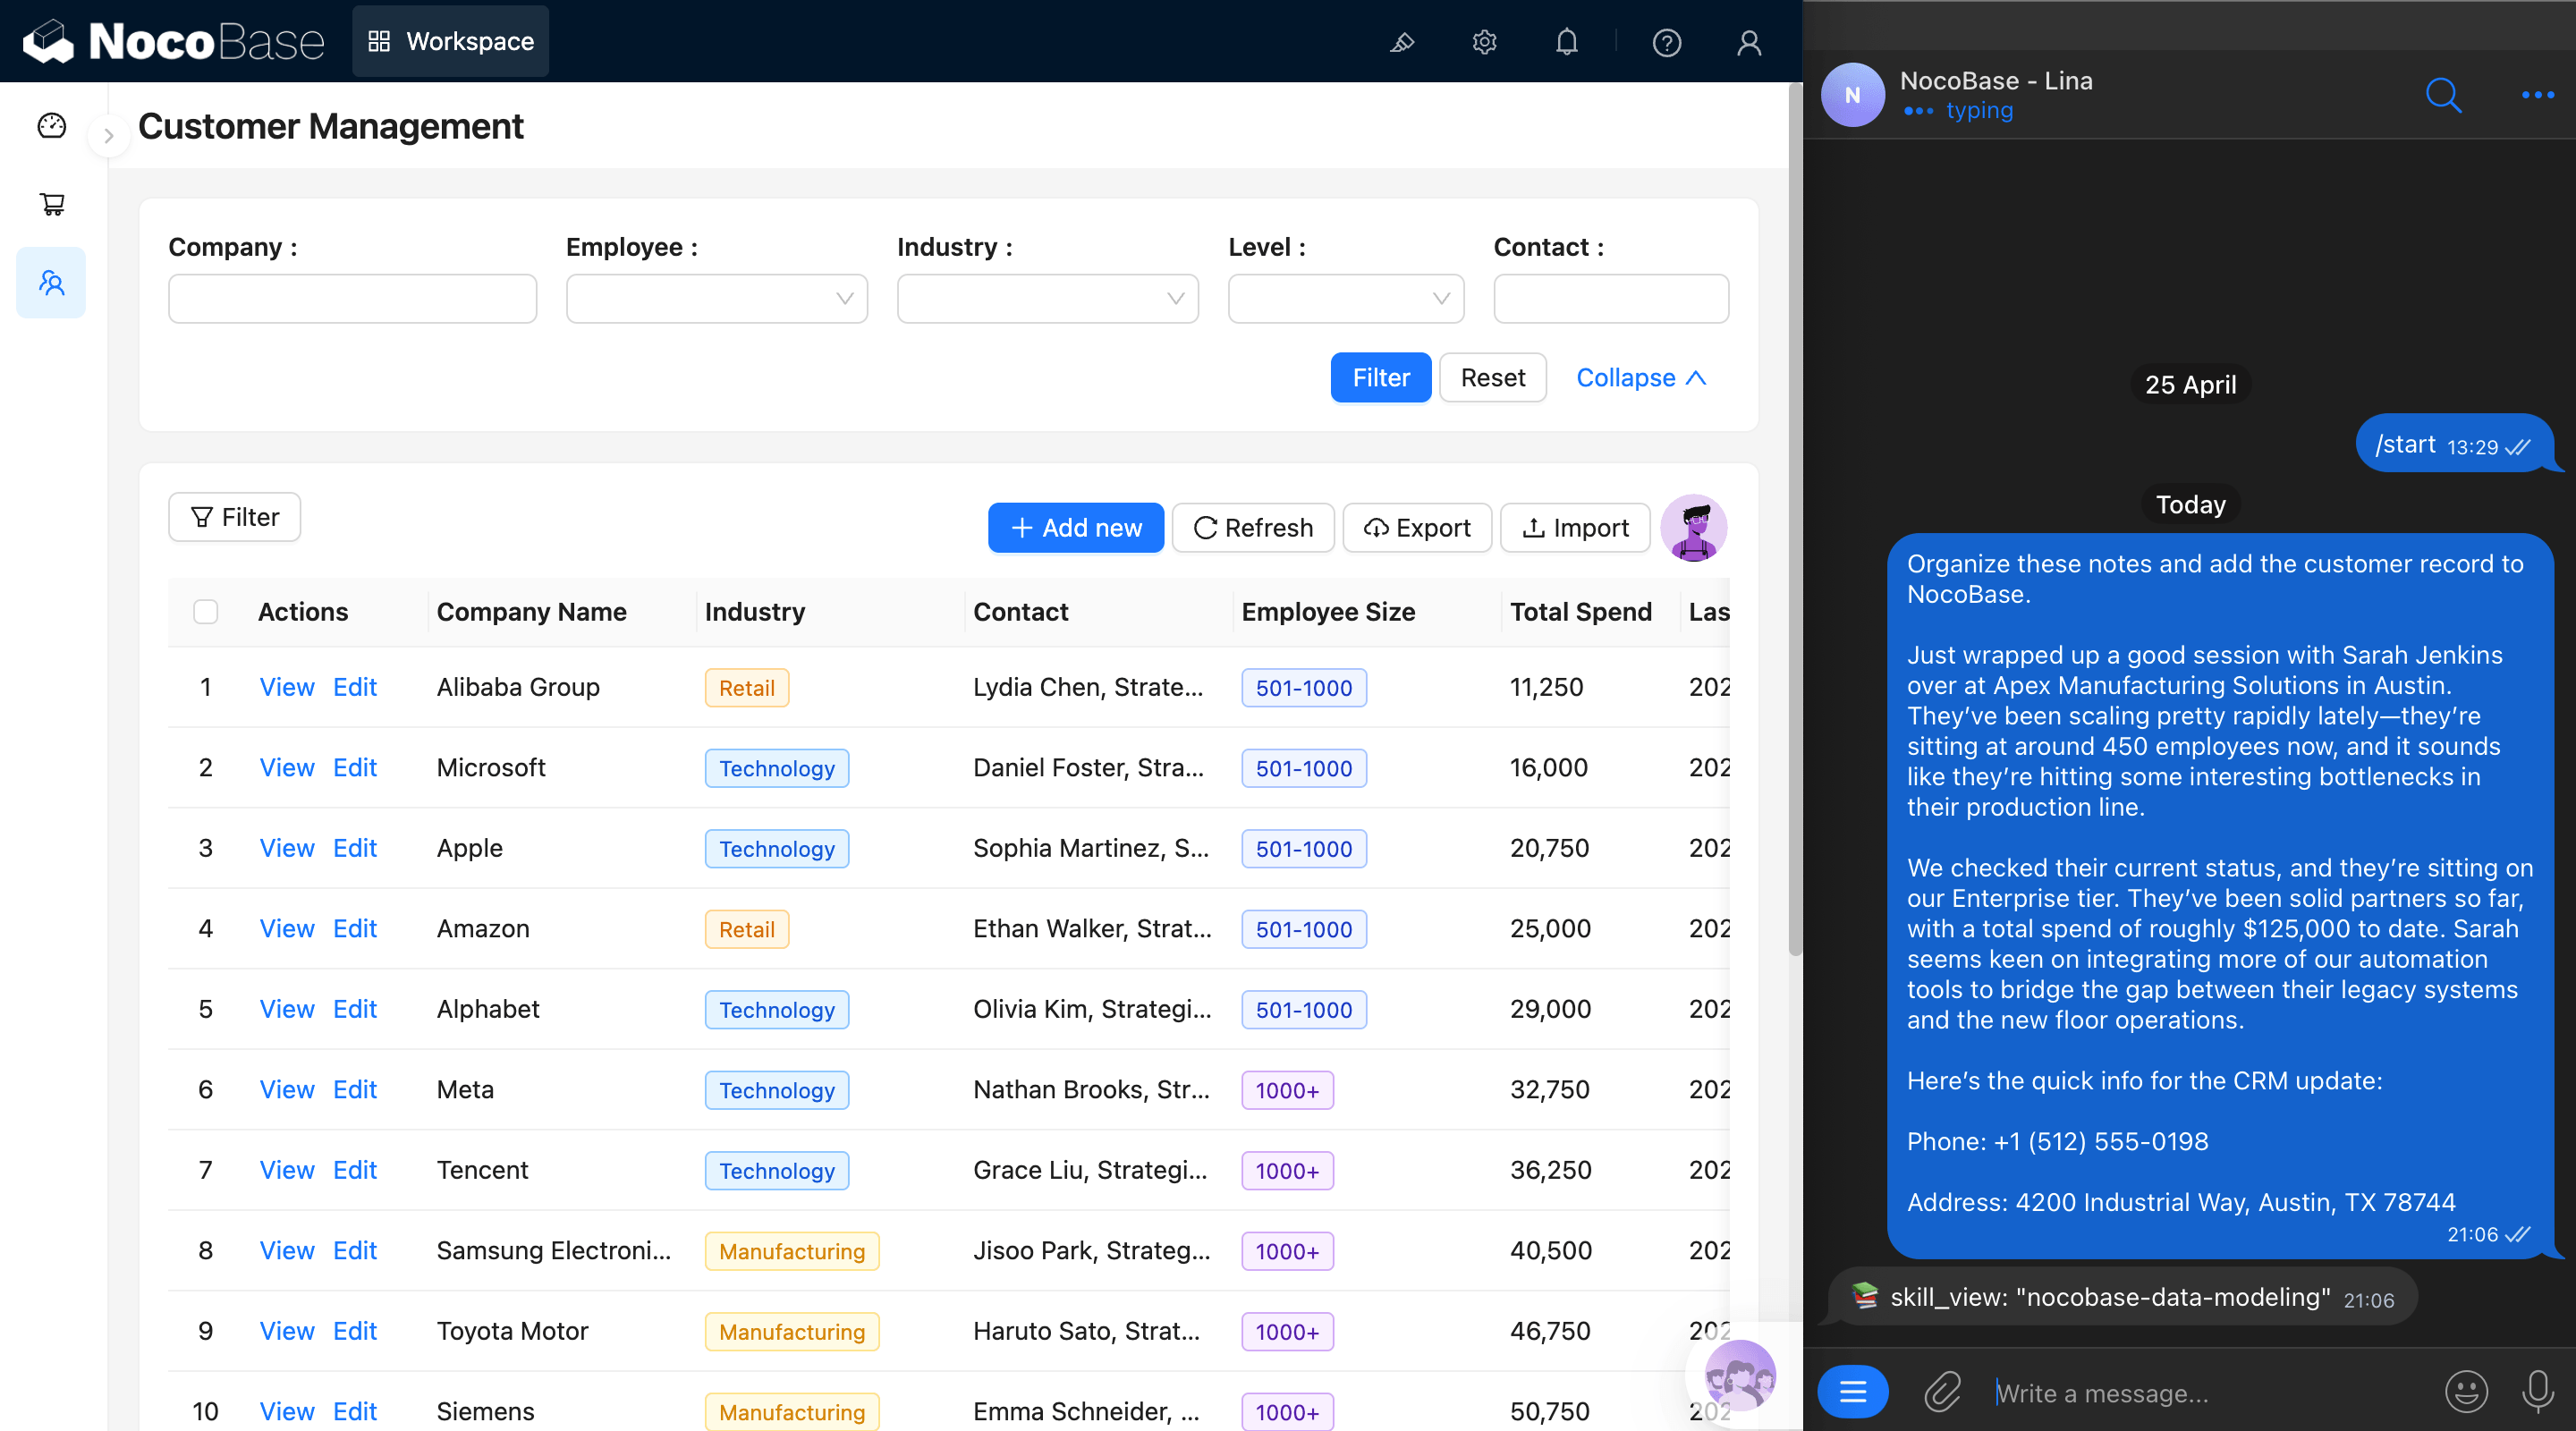Select the Customers sidebar menu item
The image size is (2576, 1431).
(x=52, y=283)
